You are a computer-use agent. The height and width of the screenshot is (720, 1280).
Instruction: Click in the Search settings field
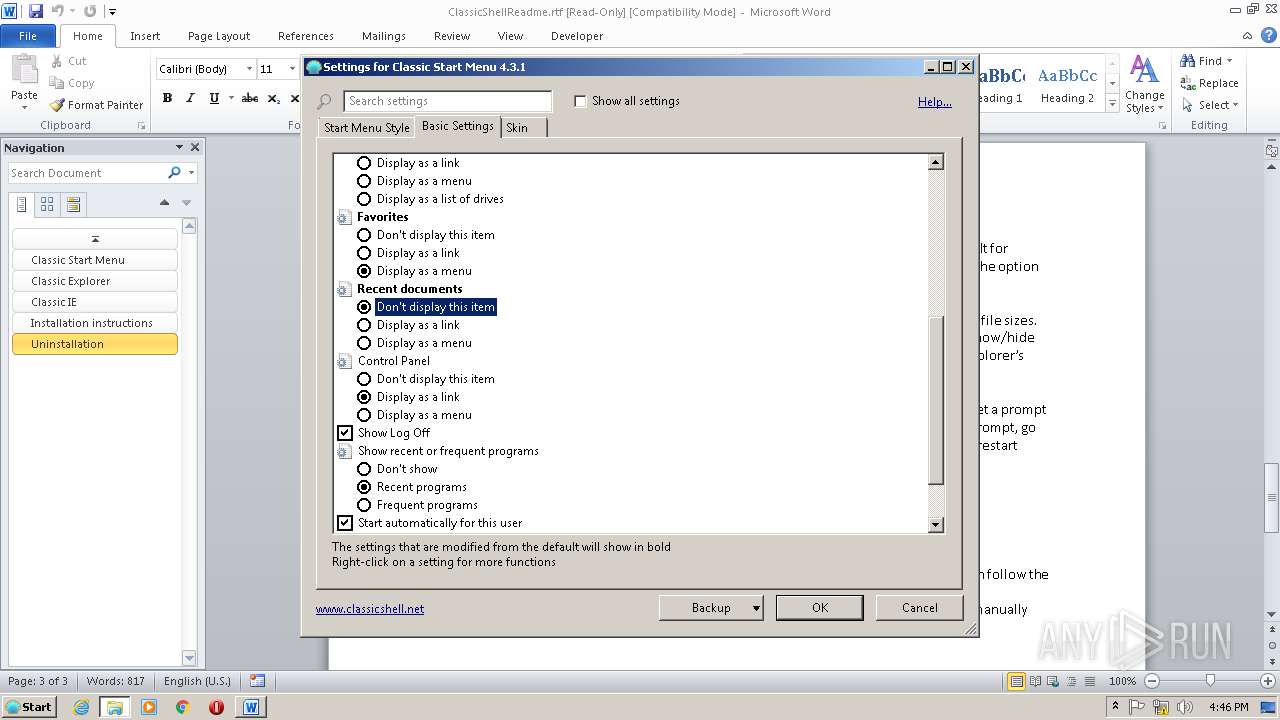[447, 101]
